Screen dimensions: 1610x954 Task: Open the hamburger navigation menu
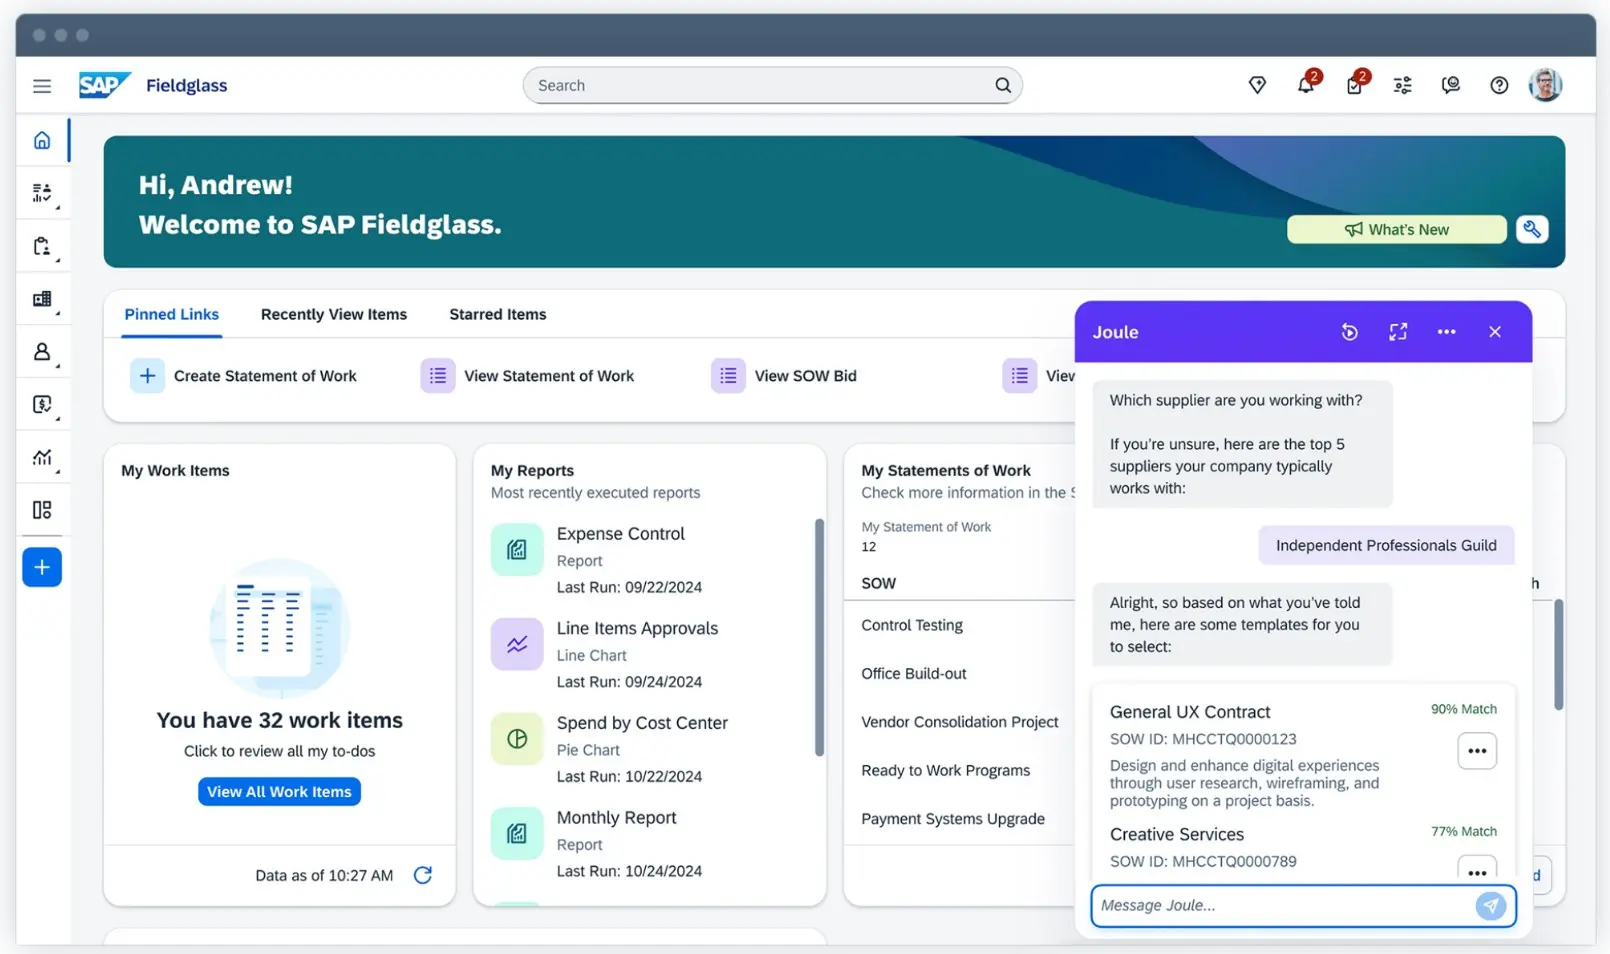[42, 86]
